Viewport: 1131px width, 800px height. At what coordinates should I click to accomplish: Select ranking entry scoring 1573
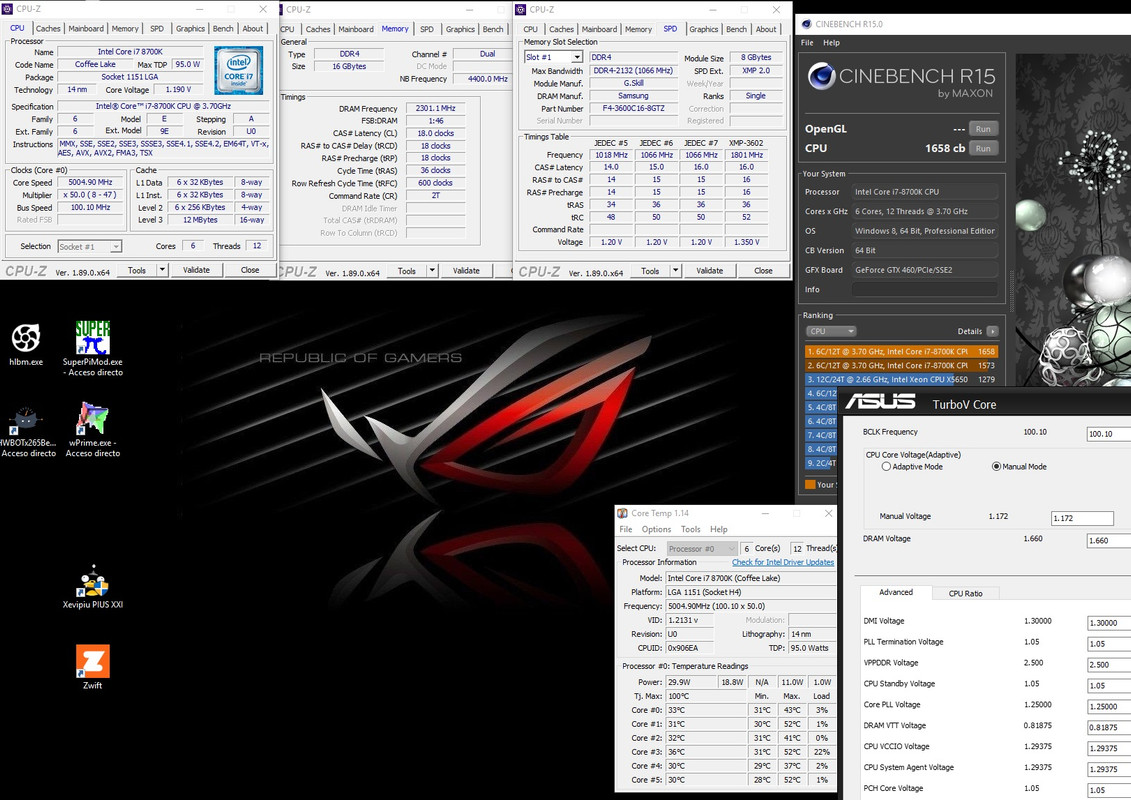click(901, 365)
